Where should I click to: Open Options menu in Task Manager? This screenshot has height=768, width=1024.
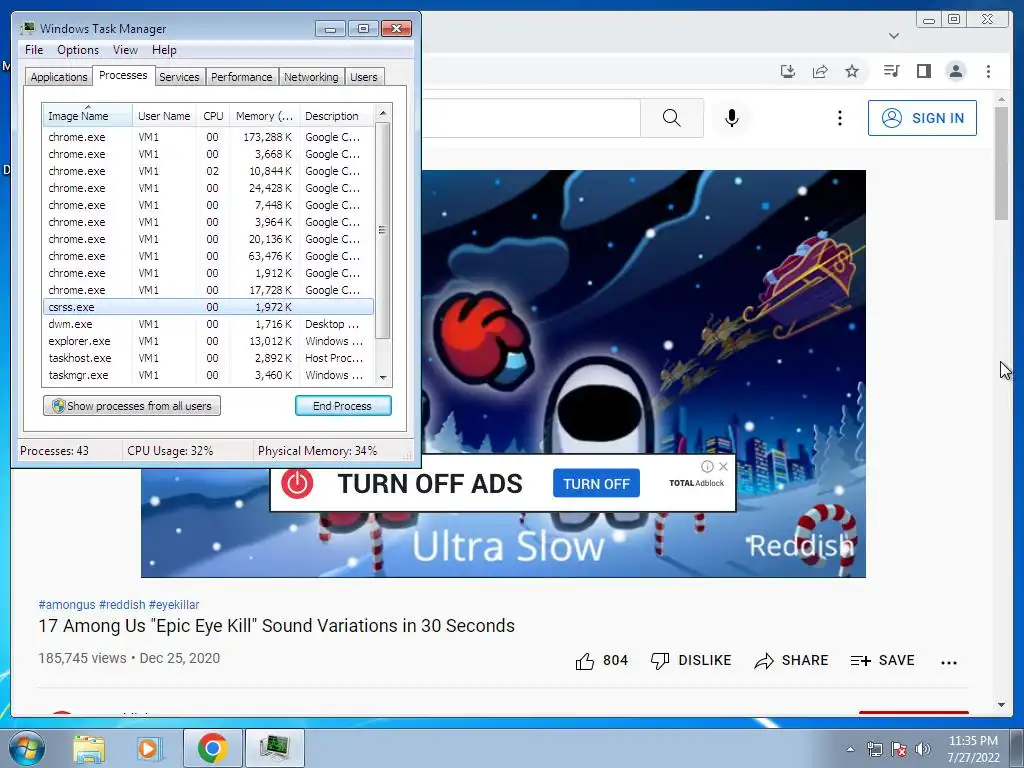[78, 50]
